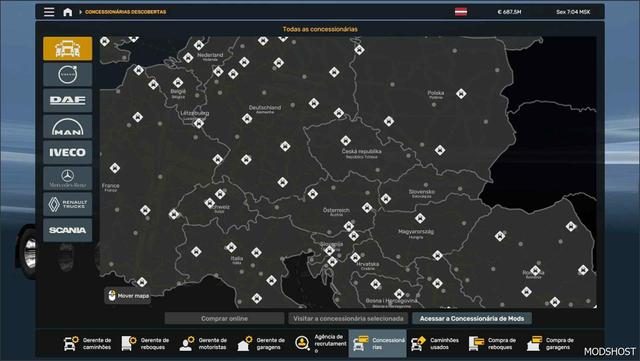Switch to Caminhões usados tab
The image size is (640, 361).
435,343
